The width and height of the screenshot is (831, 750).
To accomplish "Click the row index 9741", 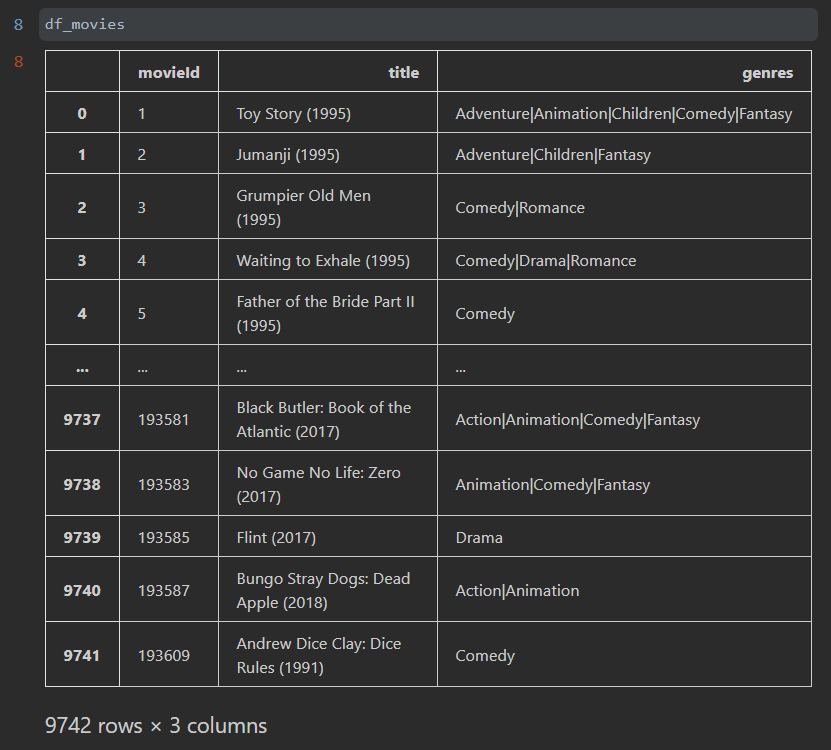I will (x=82, y=656).
